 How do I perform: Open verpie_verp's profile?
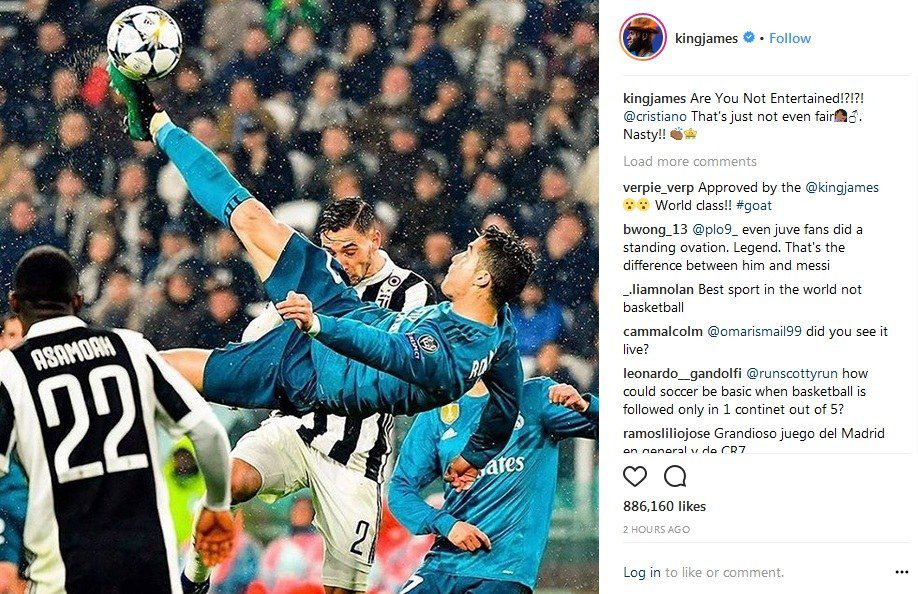pos(658,188)
